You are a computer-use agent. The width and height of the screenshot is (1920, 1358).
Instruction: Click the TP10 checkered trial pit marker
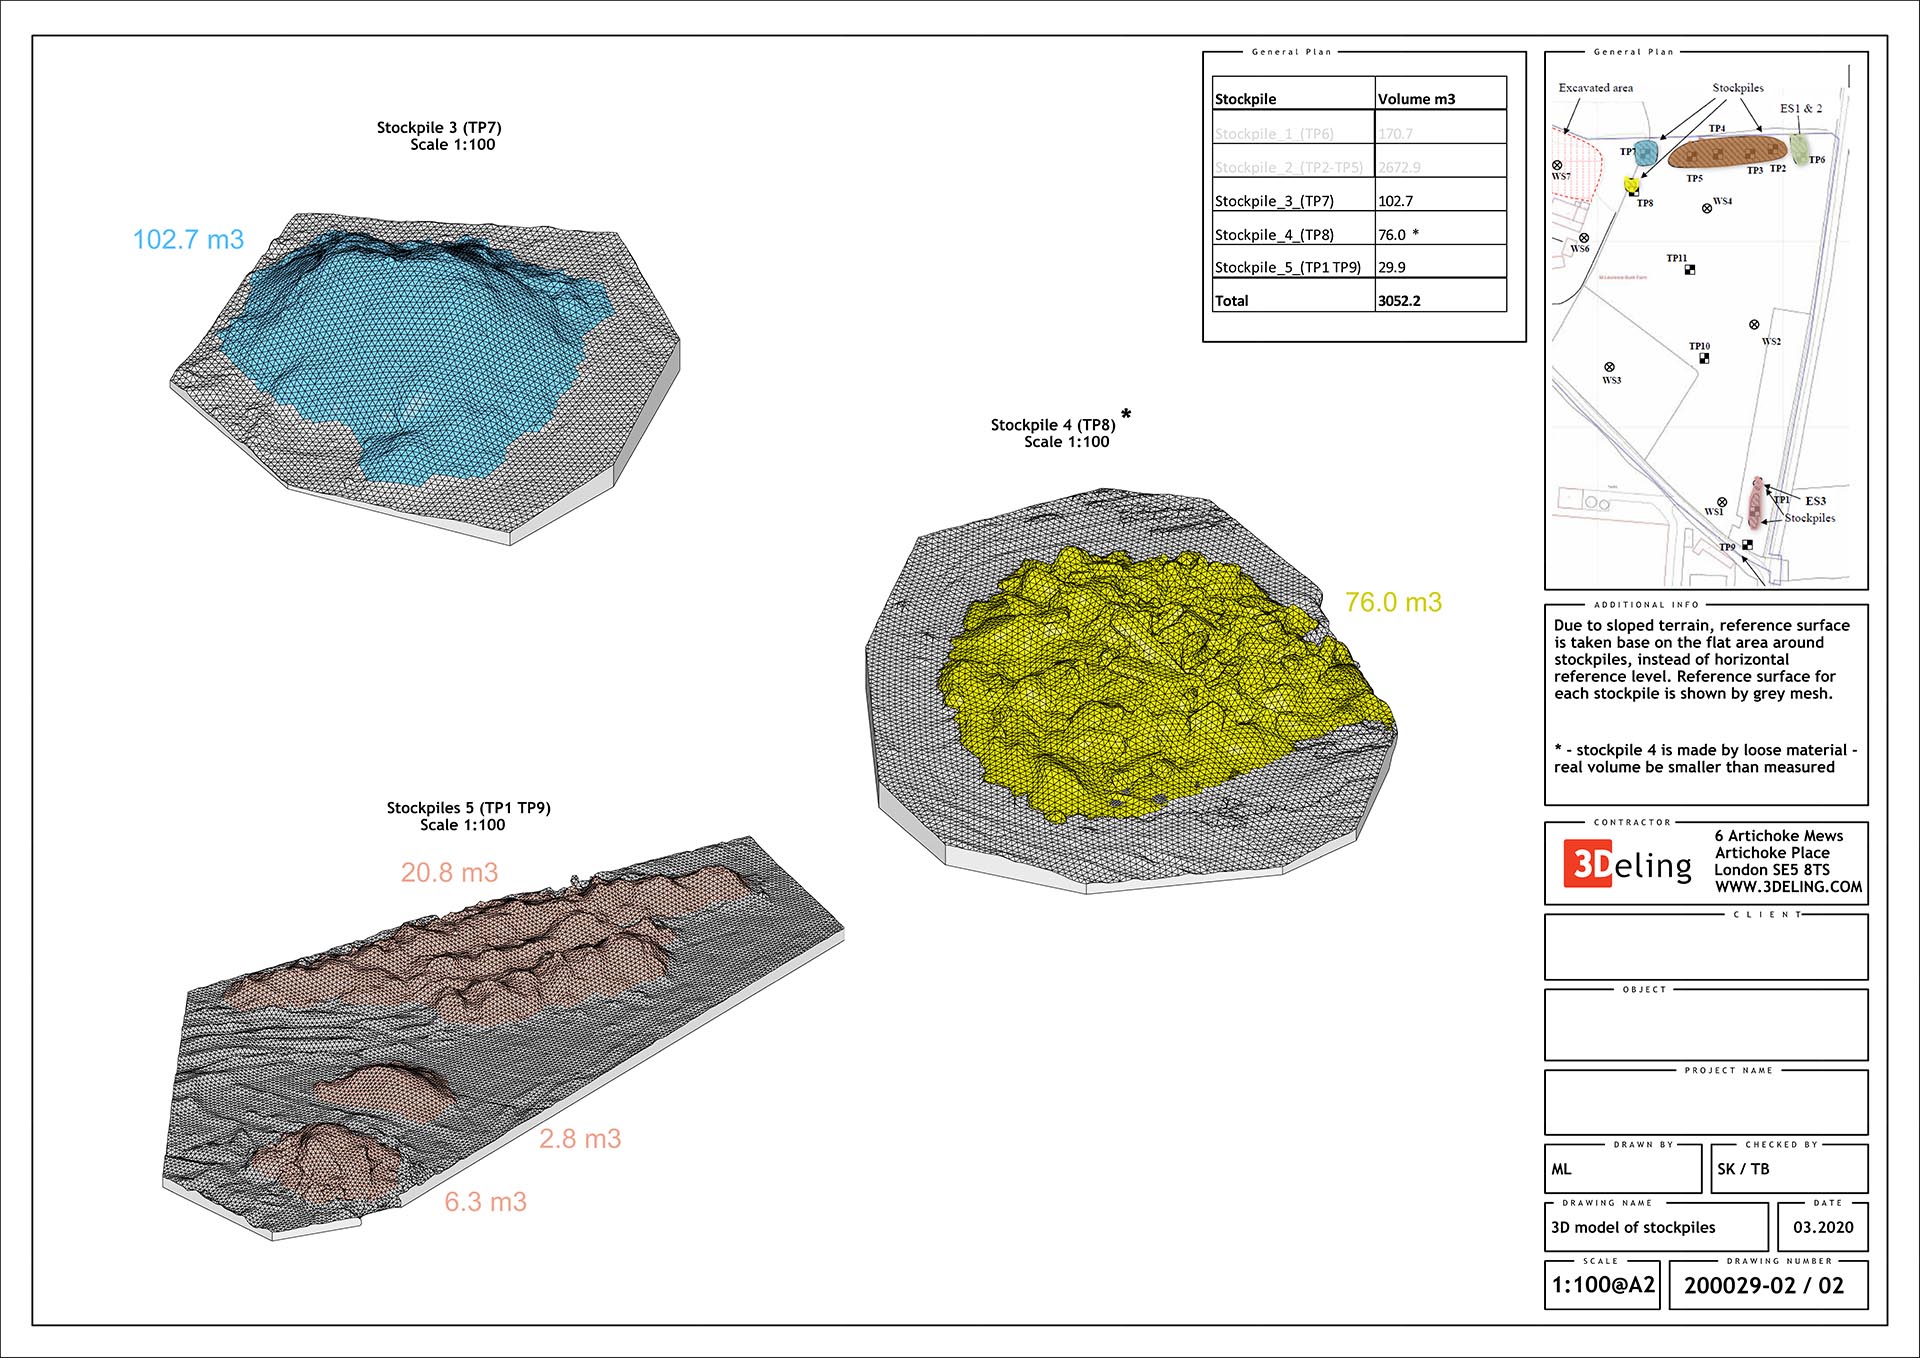pos(1704,358)
